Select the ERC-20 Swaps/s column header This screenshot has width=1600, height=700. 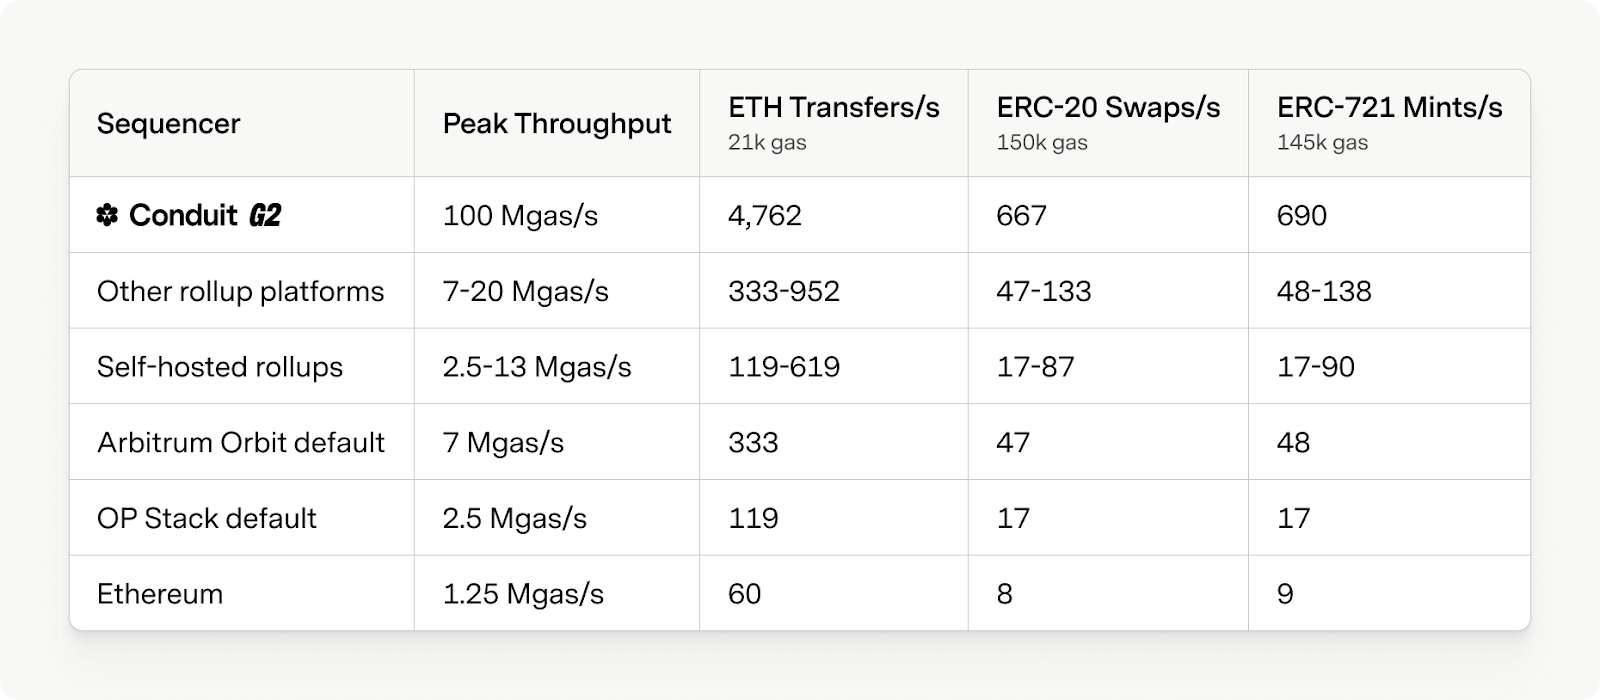(x=1108, y=108)
